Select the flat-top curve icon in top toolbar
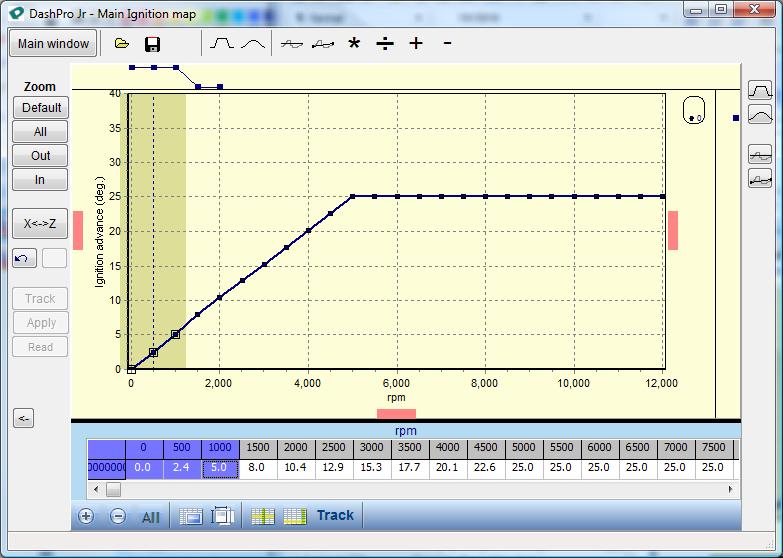The height and width of the screenshot is (558, 783). point(222,44)
